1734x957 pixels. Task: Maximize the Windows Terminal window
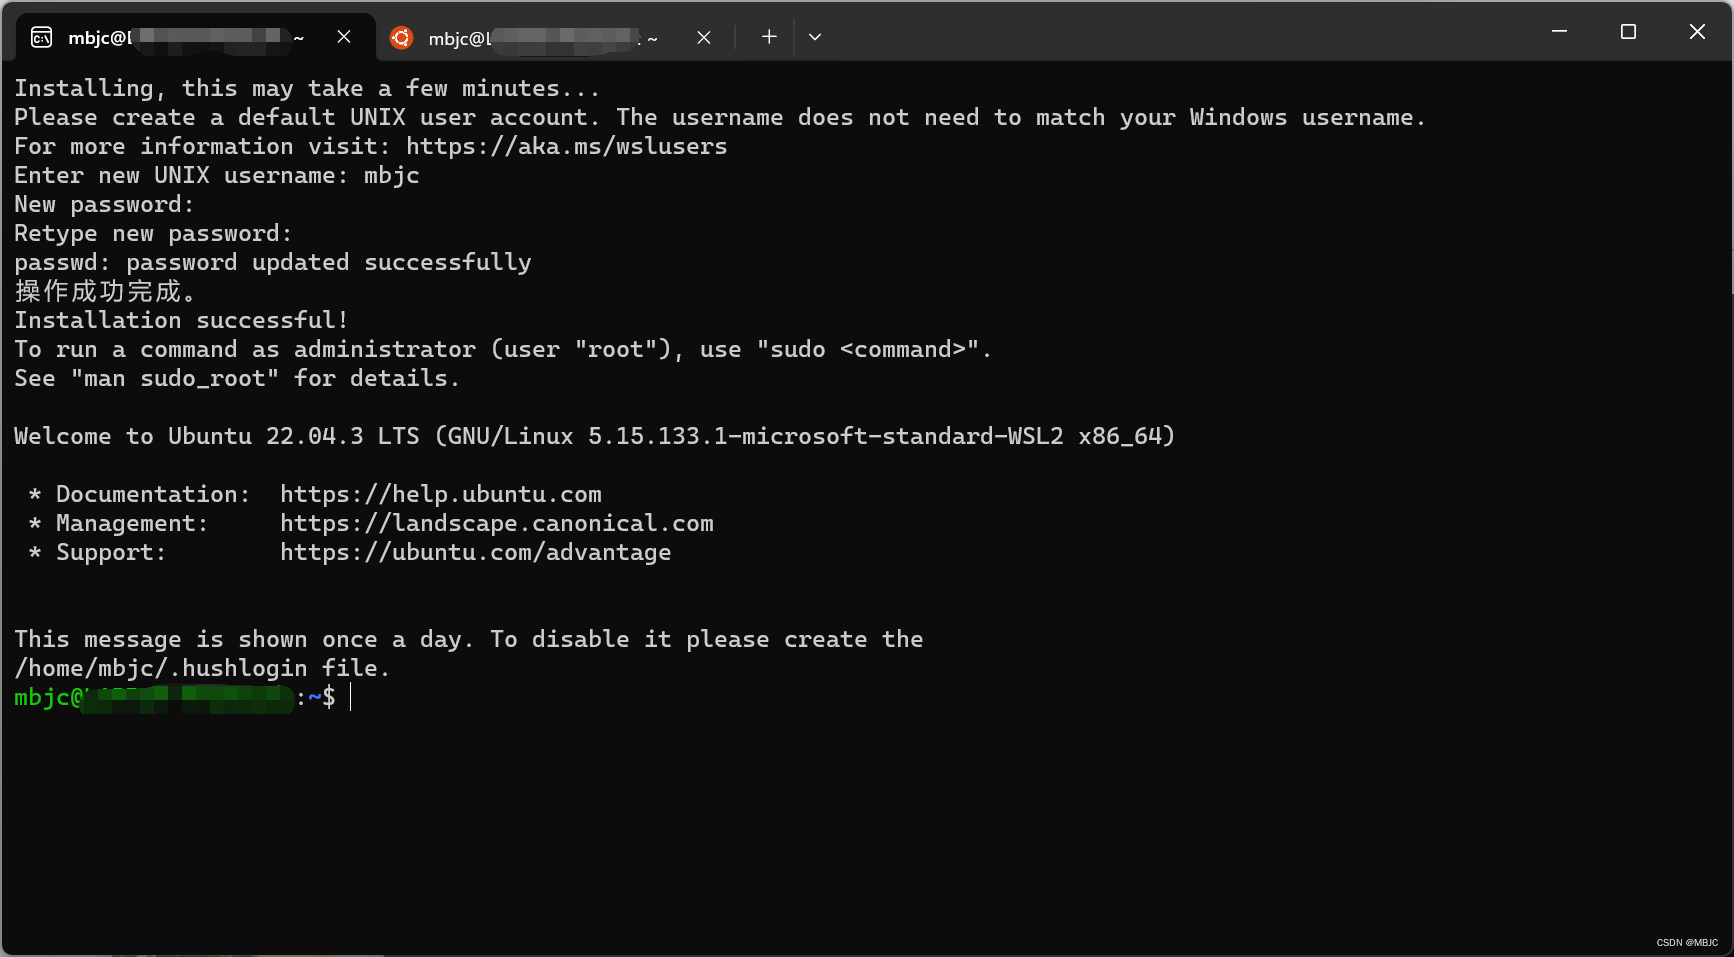pyautogui.click(x=1628, y=32)
